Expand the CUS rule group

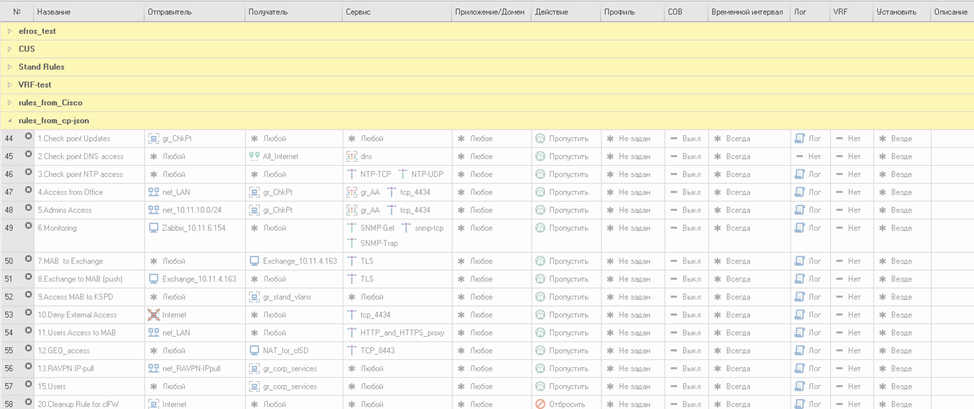click(10, 49)
